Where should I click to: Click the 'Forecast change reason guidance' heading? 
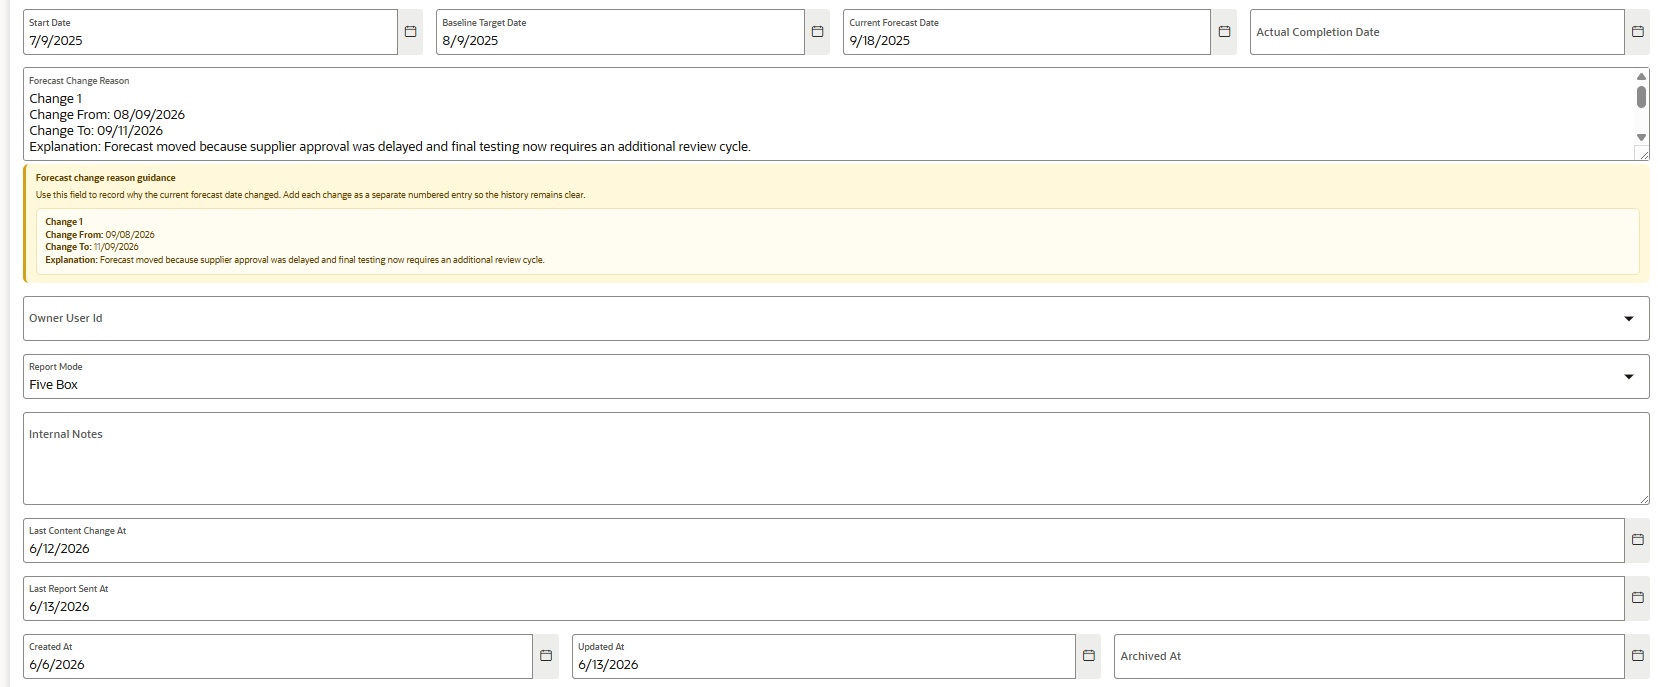(x=106, y=178)
